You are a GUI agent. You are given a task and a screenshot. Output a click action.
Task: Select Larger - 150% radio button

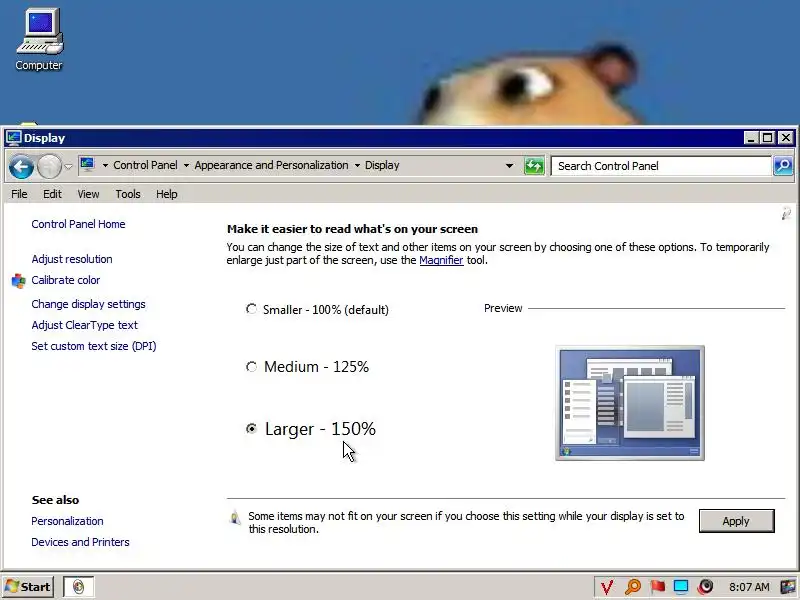(x=251, y=429)
